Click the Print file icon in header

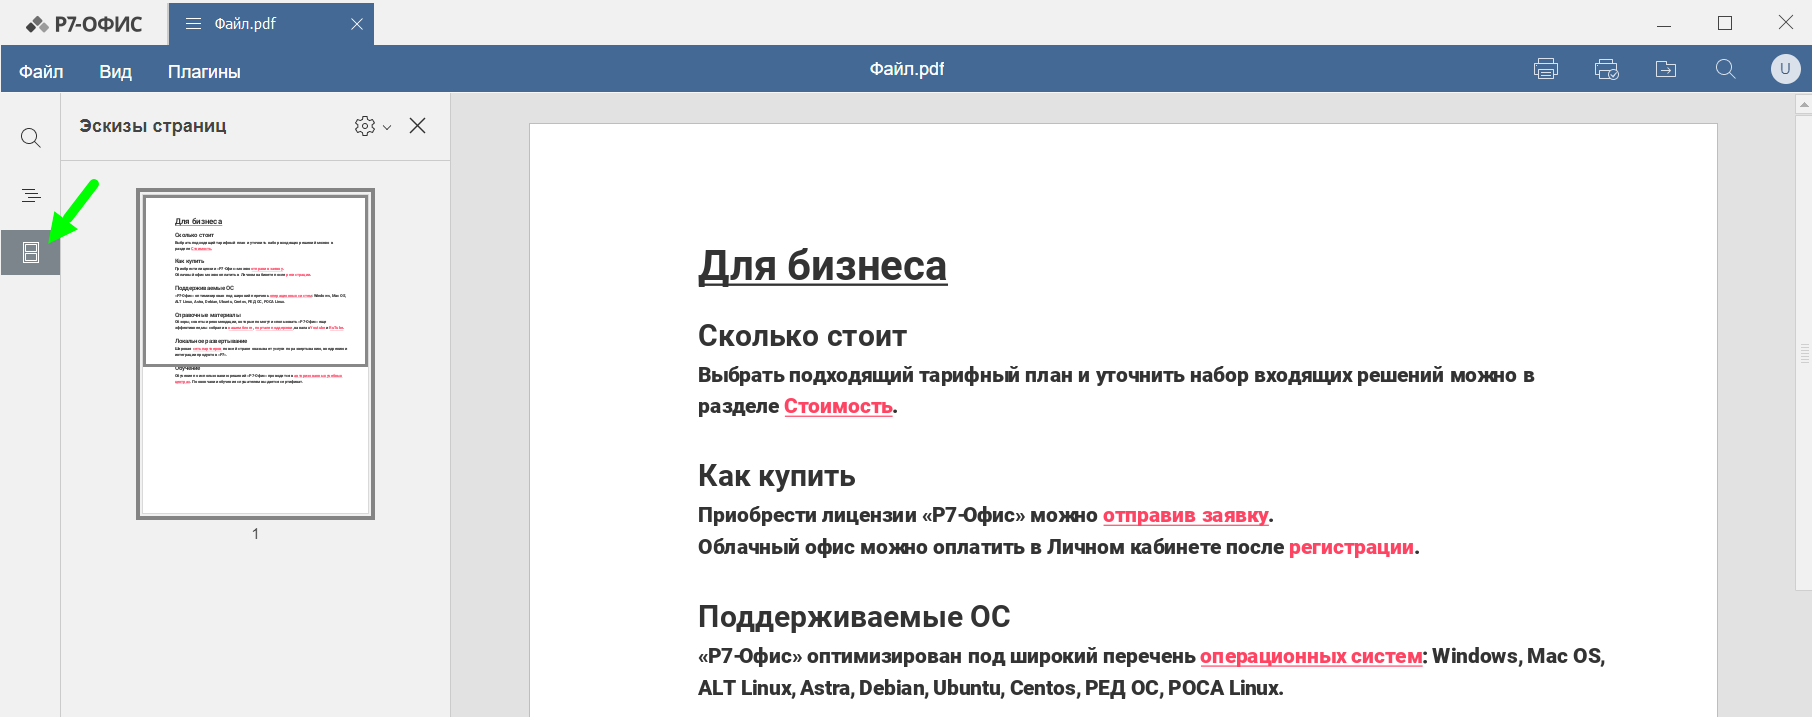coord(1545,69)
